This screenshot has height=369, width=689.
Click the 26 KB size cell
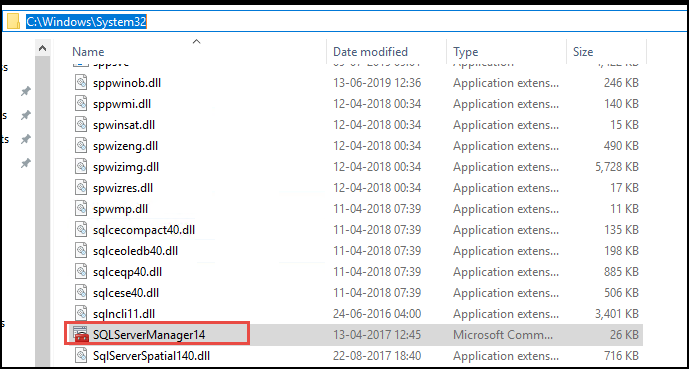click(x=624, y=335)
